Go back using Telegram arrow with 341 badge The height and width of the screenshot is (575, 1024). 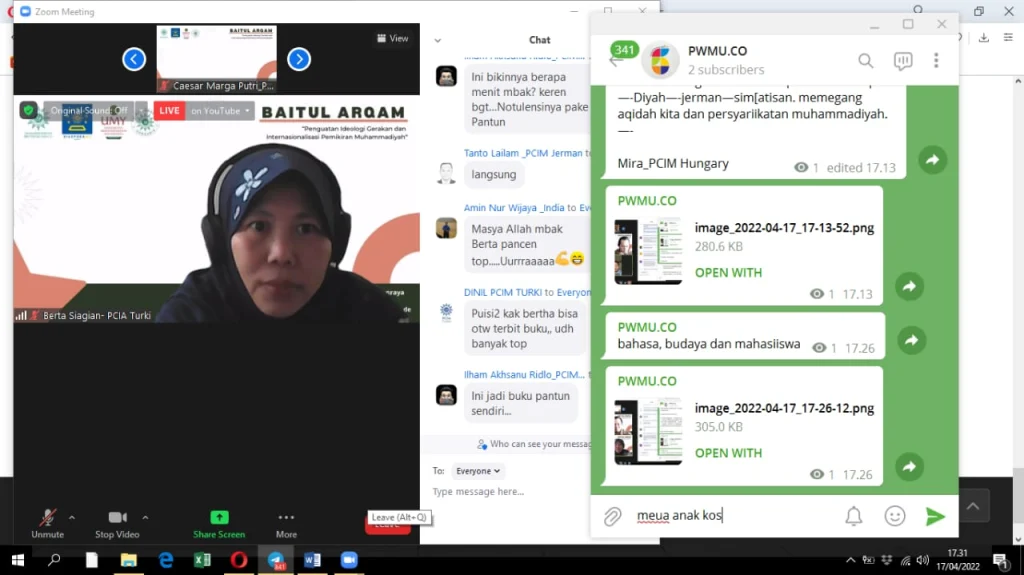[x=616, y=61]
